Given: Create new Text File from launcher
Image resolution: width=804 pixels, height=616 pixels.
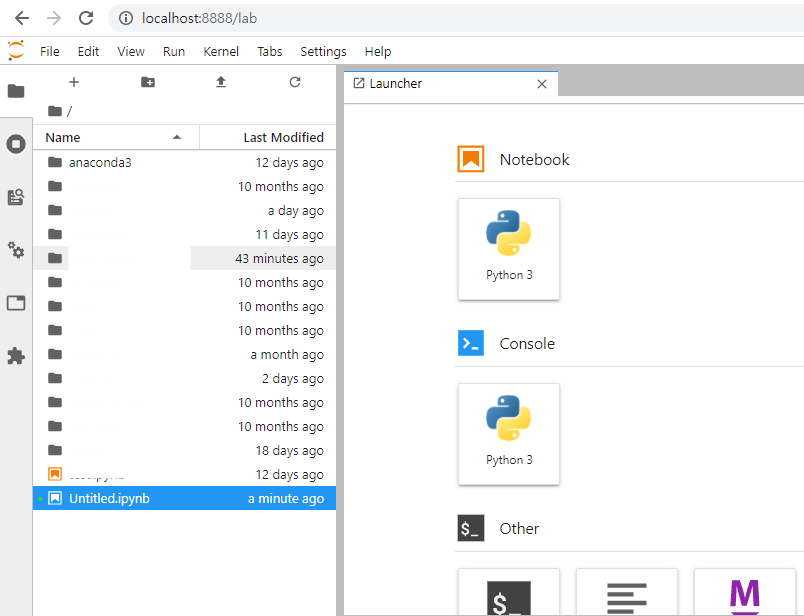Looking at the screenshot, I should pos(627,592).
